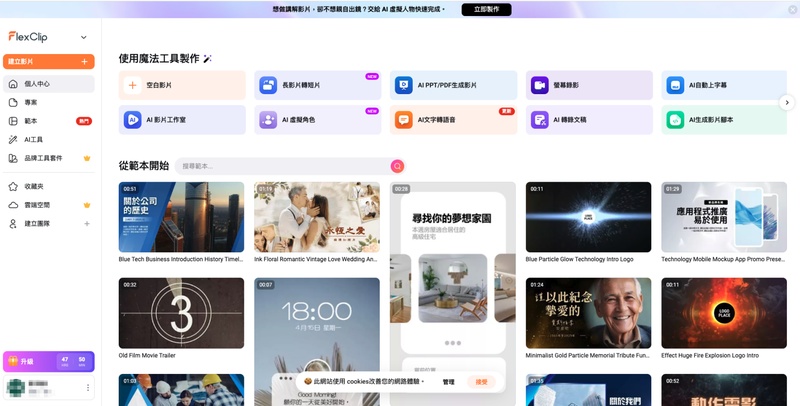
Task: Click 接受 to accept cookies
Action: [x=481, y=382]
